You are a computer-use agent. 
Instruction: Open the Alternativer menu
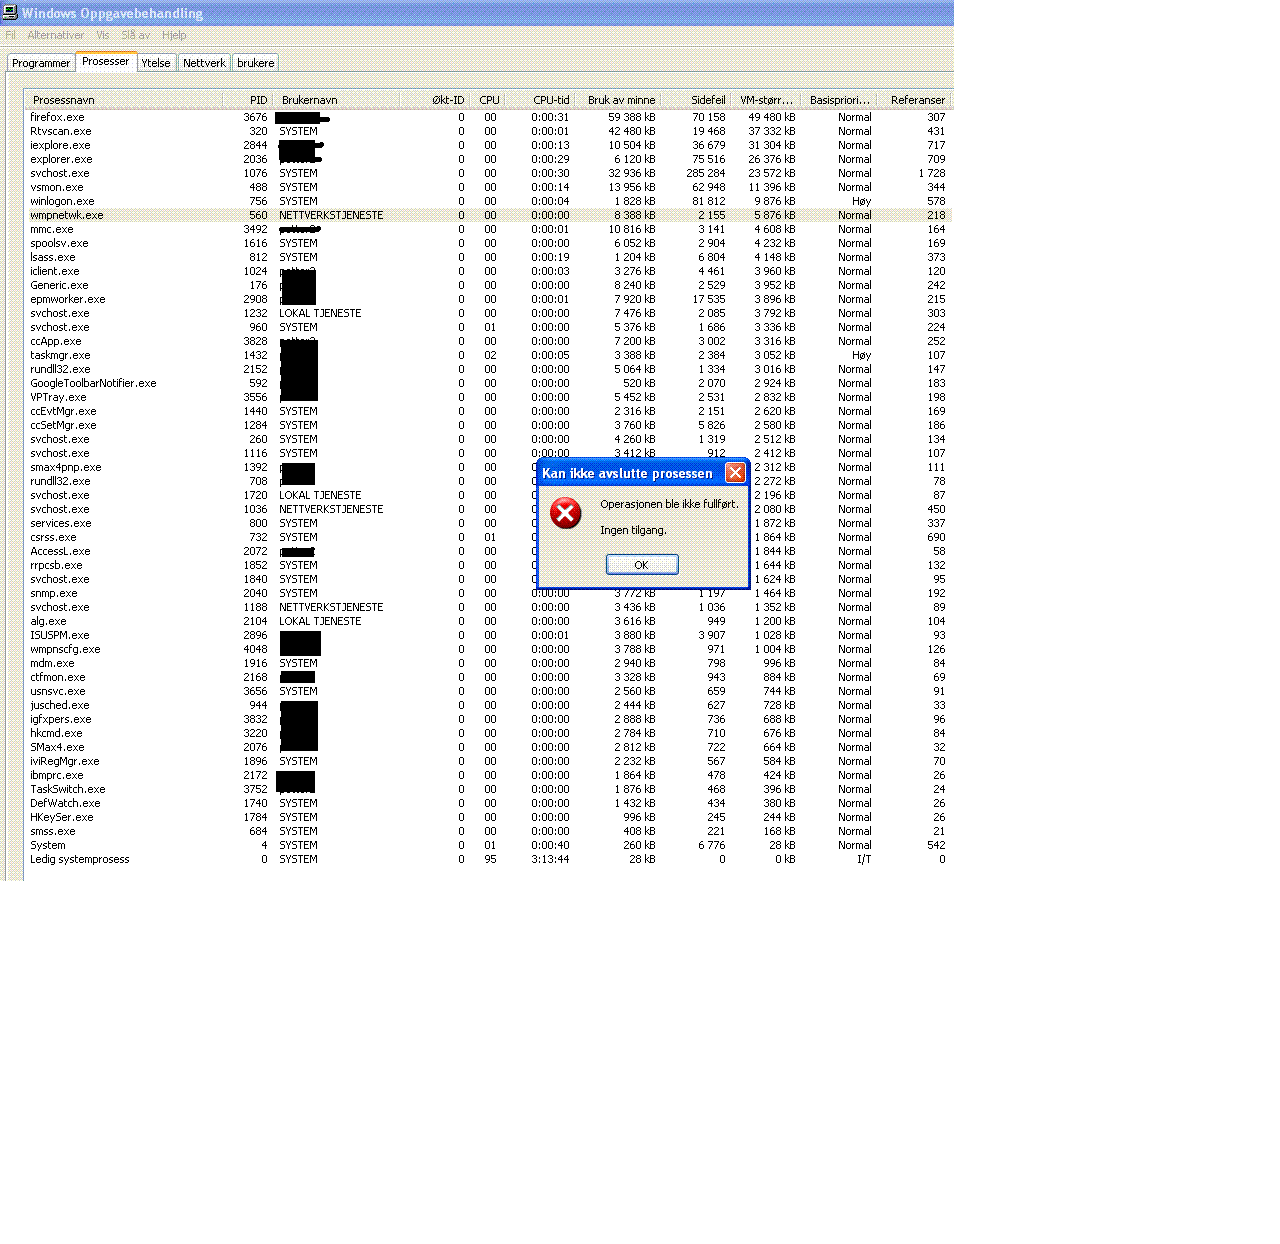[x=56, y=35]
